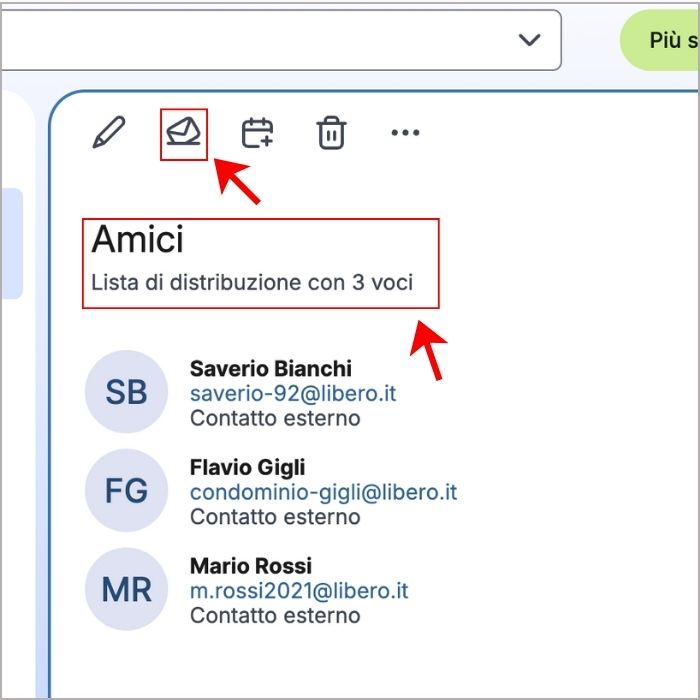Delete the list with trash icon

click(x=331, y=133)
